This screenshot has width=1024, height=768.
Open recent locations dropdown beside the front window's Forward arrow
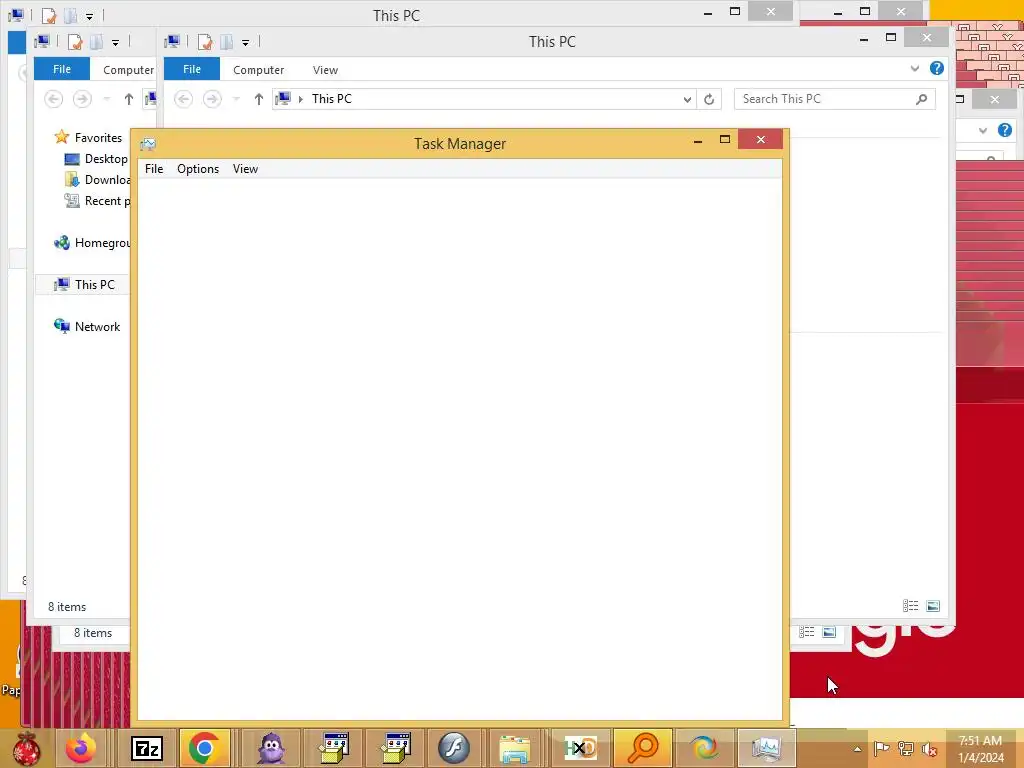coord(236,99)
